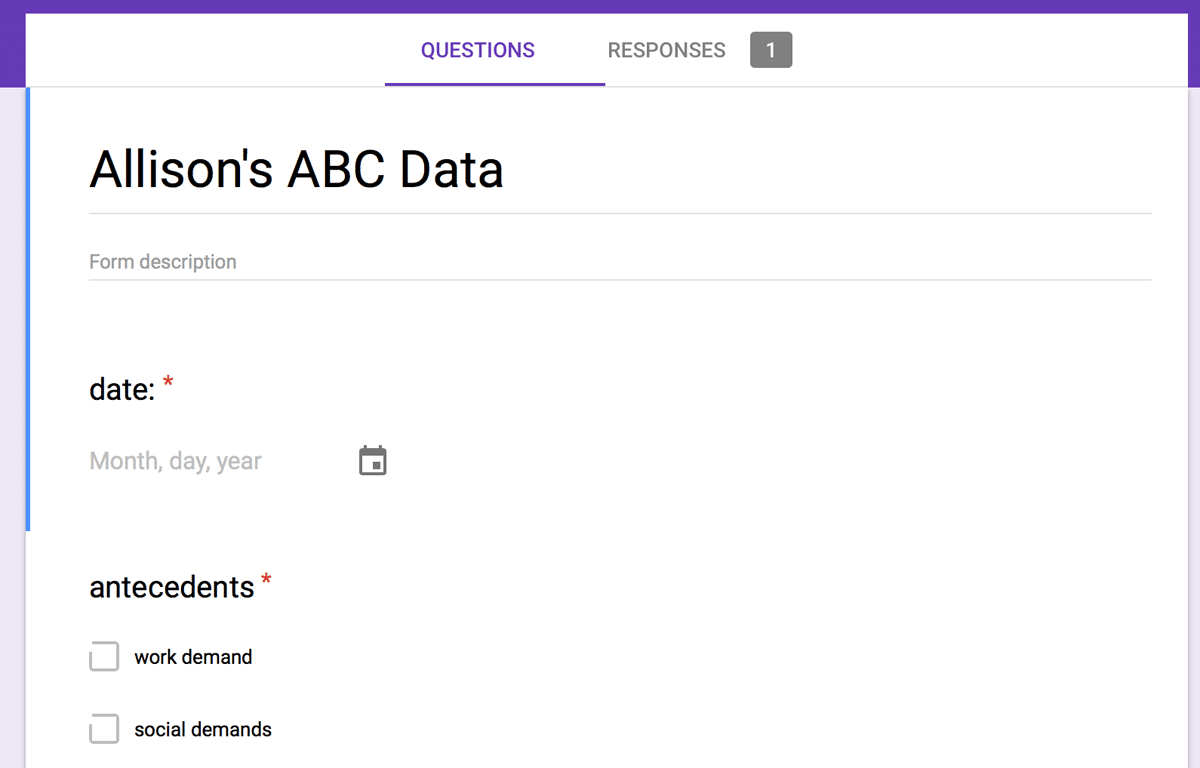Click the divider line under the form title

[620, 211]
